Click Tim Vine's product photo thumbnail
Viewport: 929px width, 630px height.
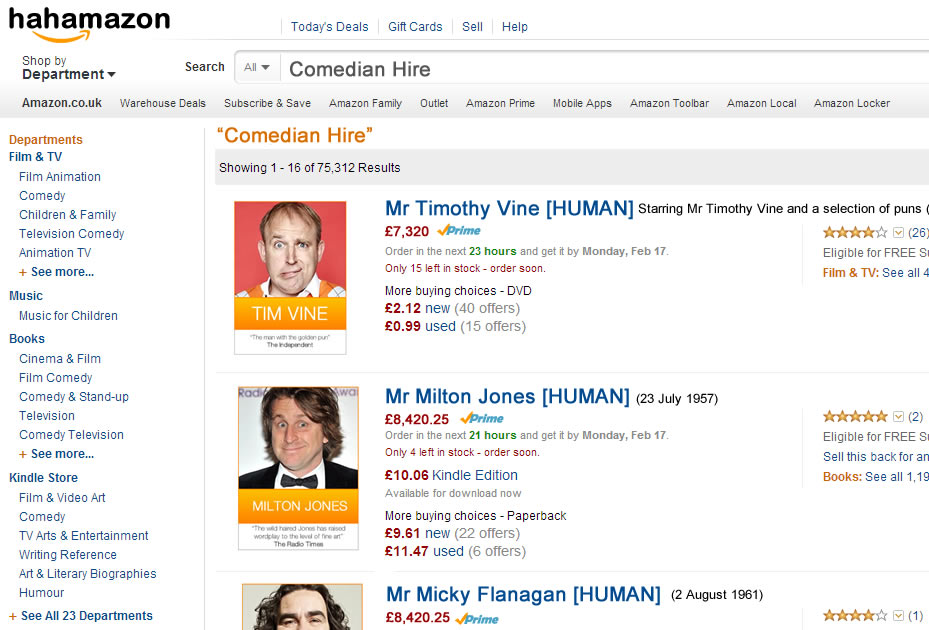click(x=290, y=273)
